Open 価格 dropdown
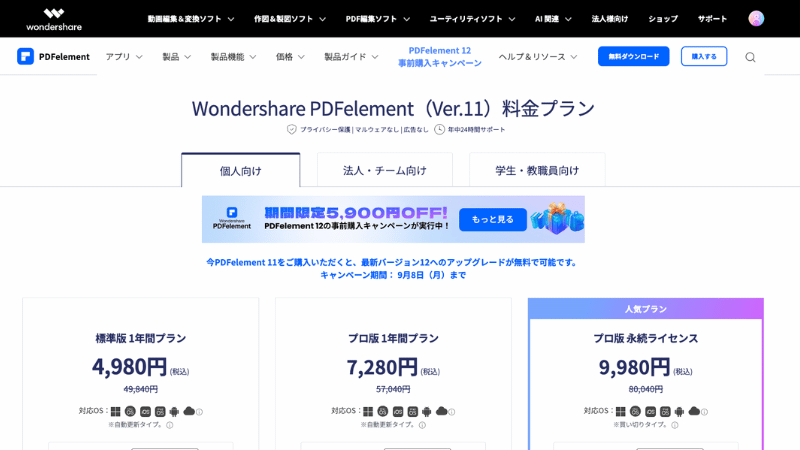The image size is (800, 450). tap(290, 57)
